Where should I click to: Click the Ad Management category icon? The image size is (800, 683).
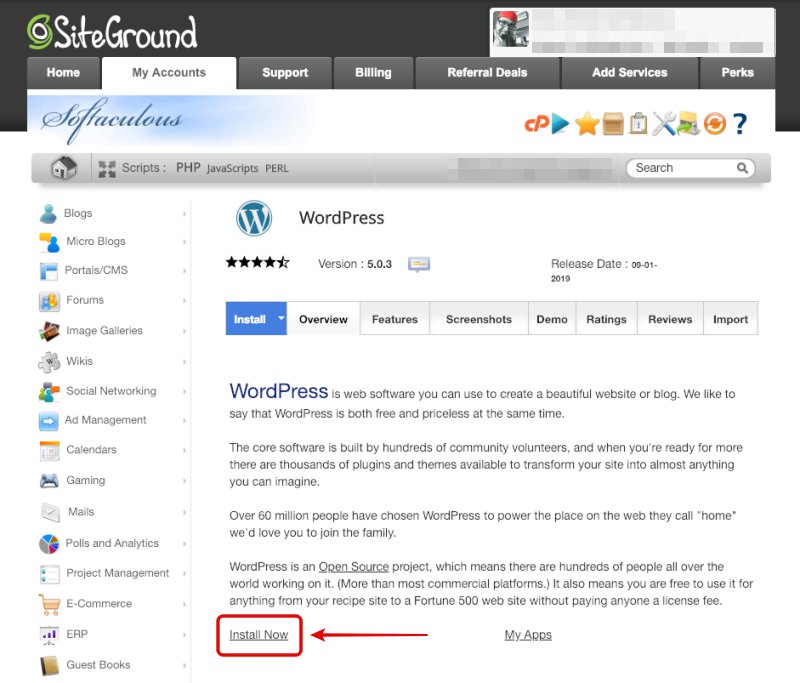tap(49, 421)
